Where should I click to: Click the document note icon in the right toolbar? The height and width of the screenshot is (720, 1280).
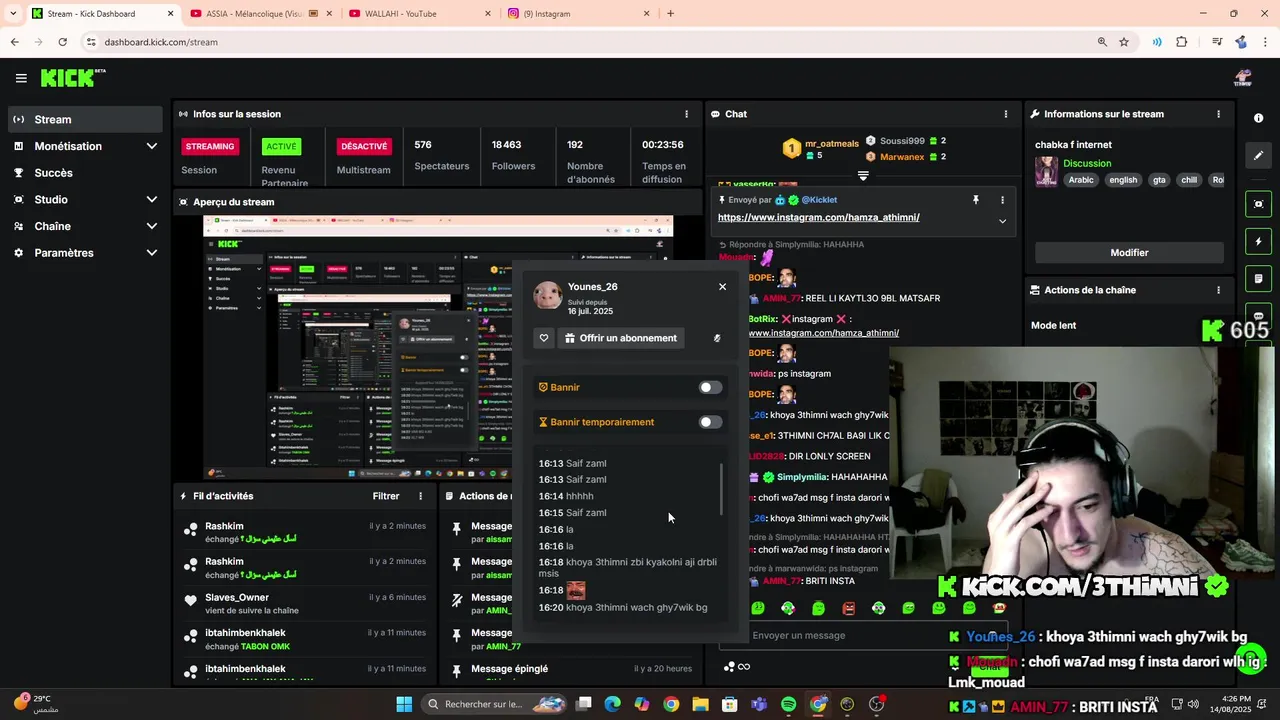click(x=1258, y=278)
